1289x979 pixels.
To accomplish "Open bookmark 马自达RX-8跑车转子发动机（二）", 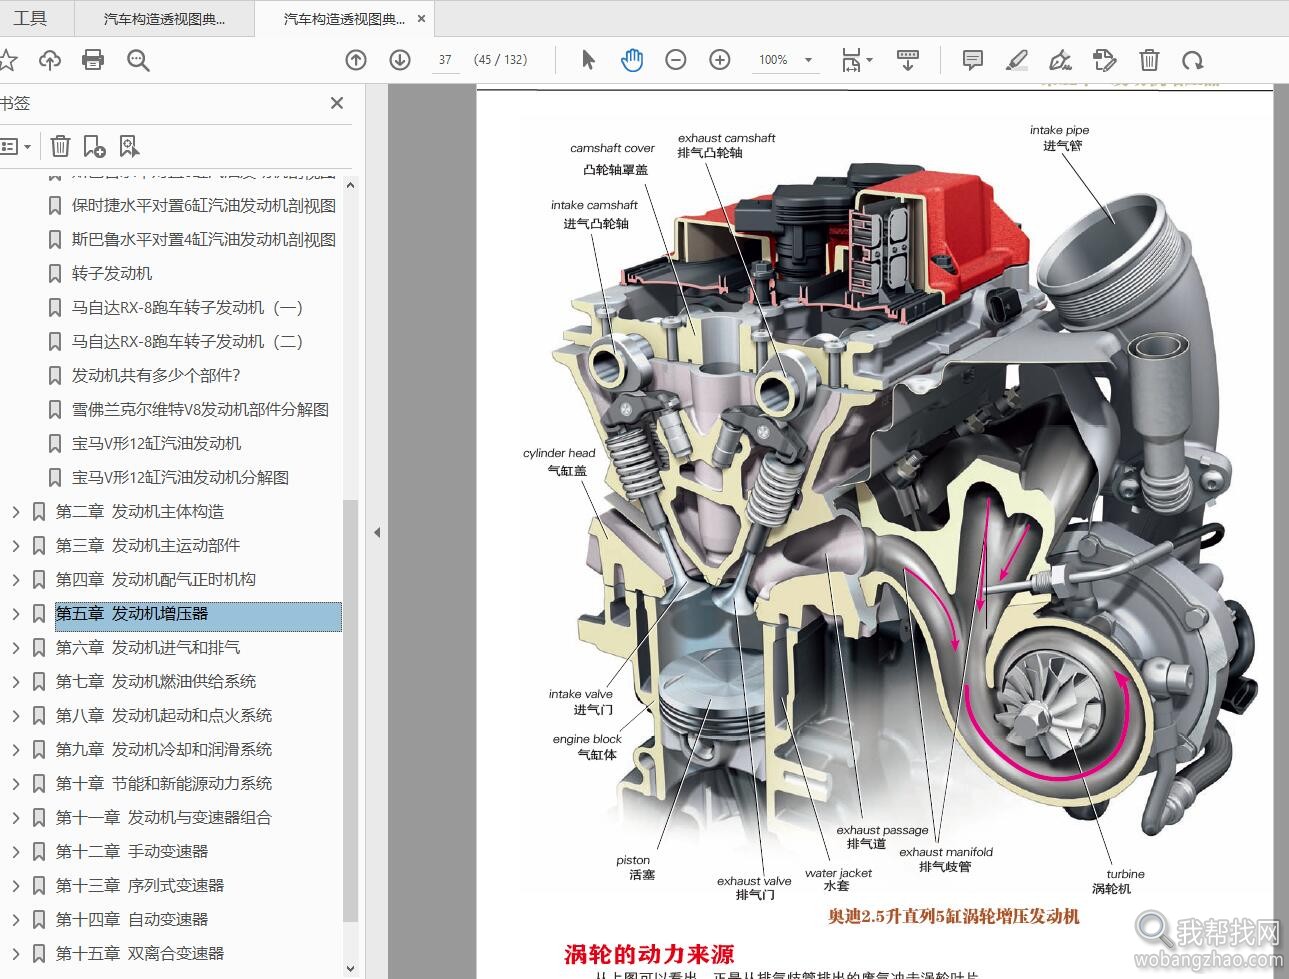I will pyautogui.click(x=187, y=342).
